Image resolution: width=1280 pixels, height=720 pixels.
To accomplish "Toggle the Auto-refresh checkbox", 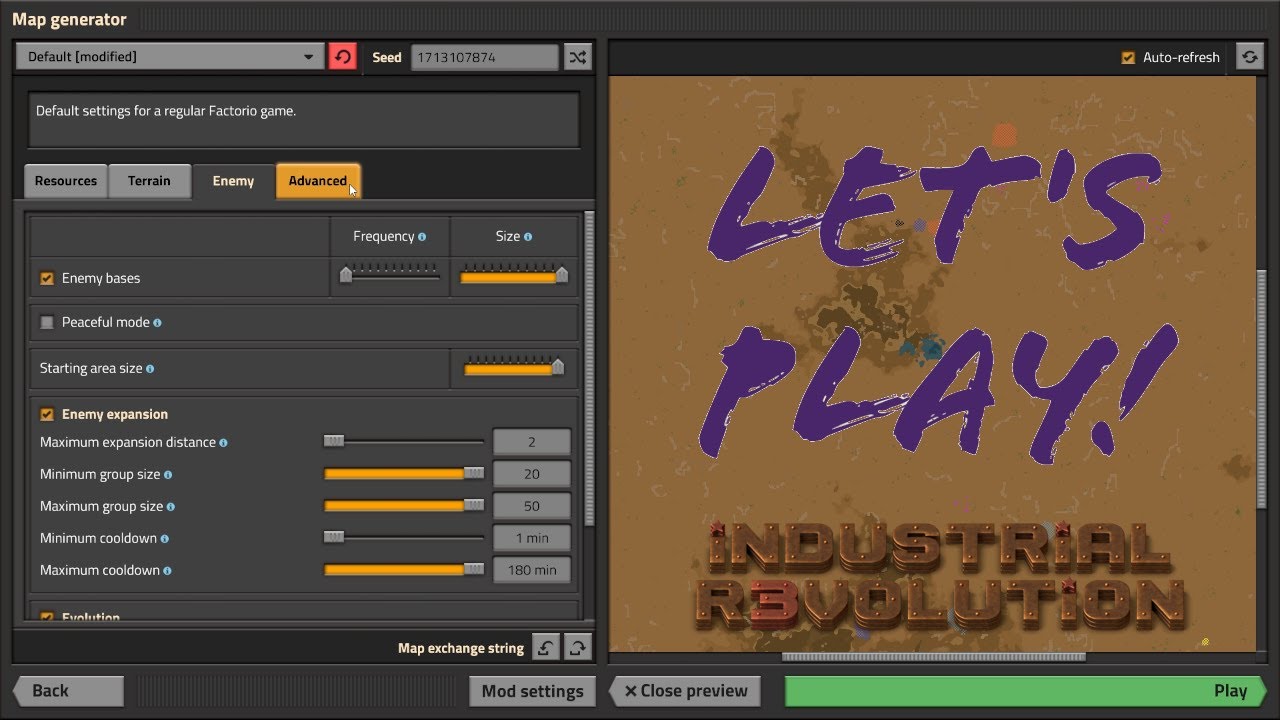I will tap(1128, 58).
